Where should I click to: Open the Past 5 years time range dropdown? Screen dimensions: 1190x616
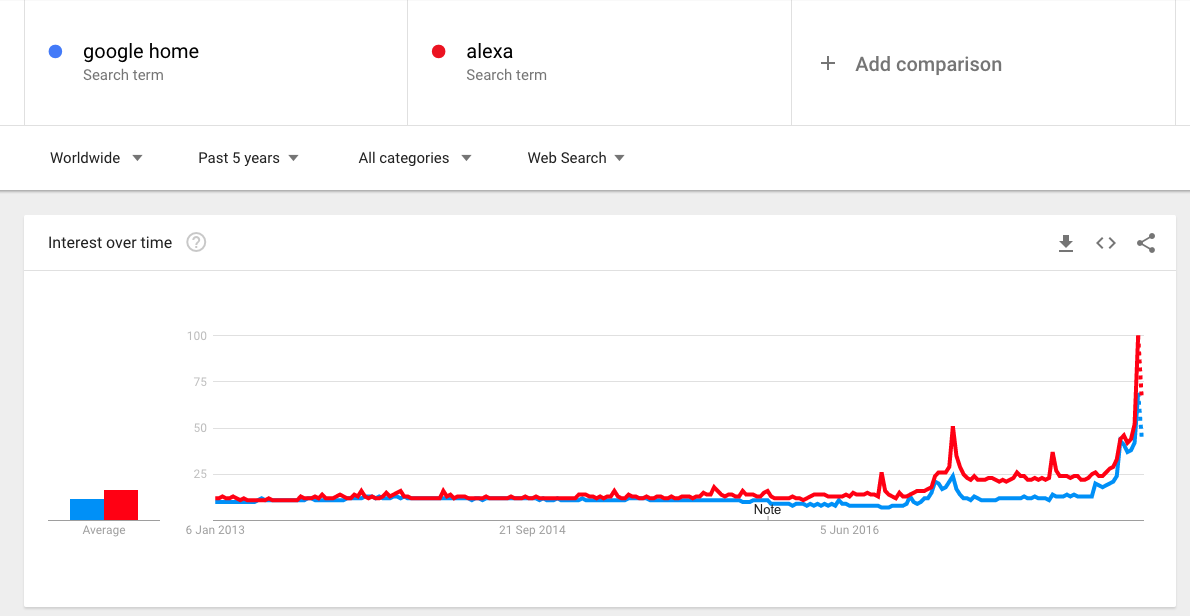pyautogui.click(x=241, y=157)
